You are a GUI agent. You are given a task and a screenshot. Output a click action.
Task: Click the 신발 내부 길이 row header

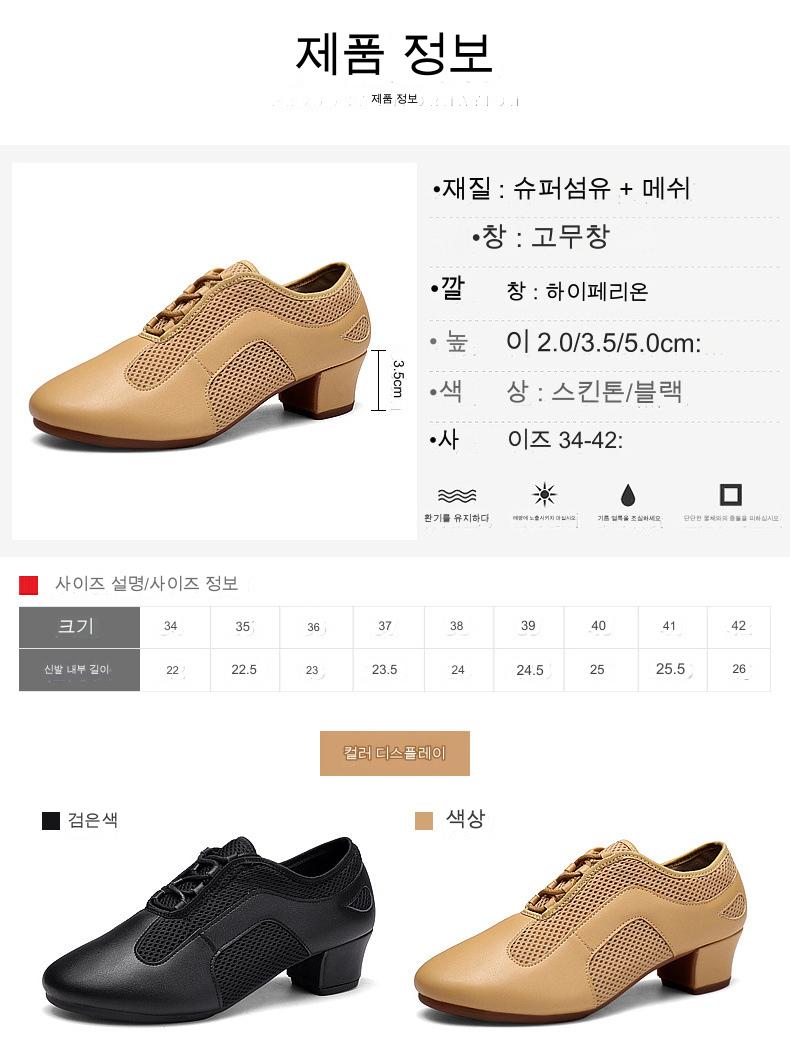(x=79, y=670)
